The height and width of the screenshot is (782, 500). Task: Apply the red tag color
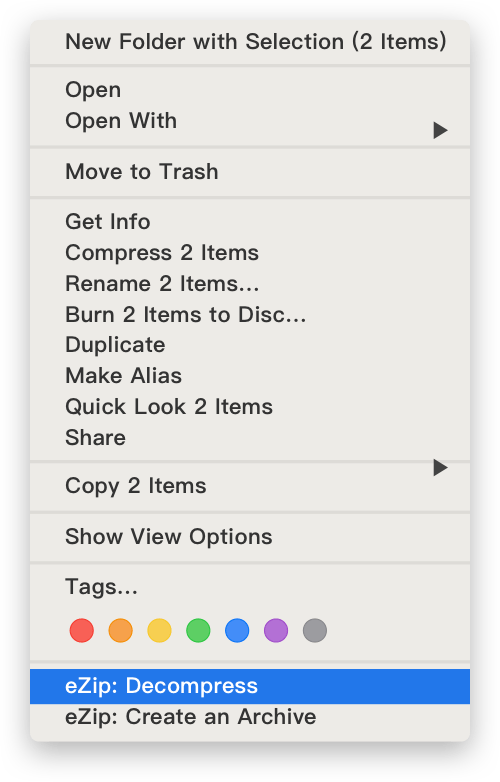coord(82,630)
